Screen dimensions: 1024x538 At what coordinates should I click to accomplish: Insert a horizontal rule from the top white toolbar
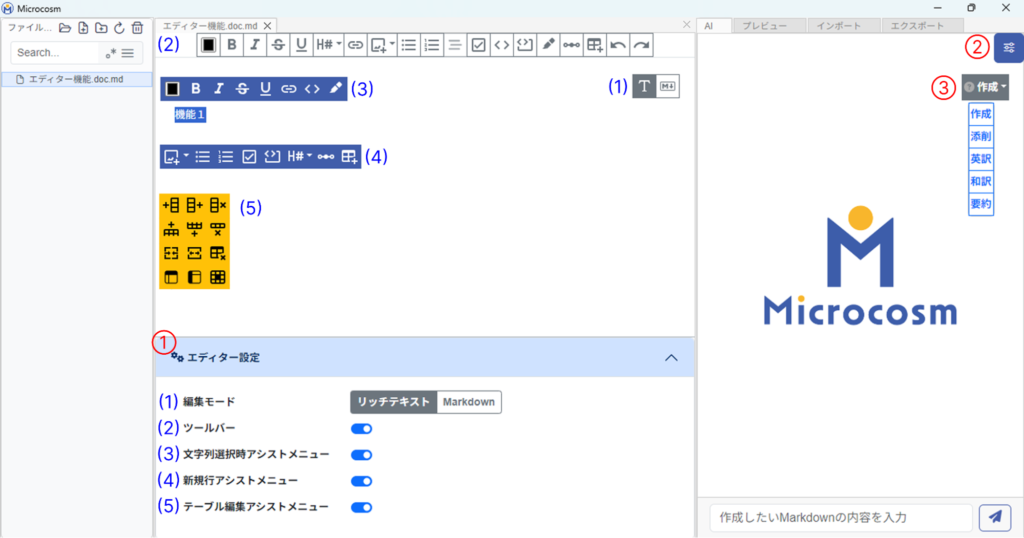(x=571, y=45)
